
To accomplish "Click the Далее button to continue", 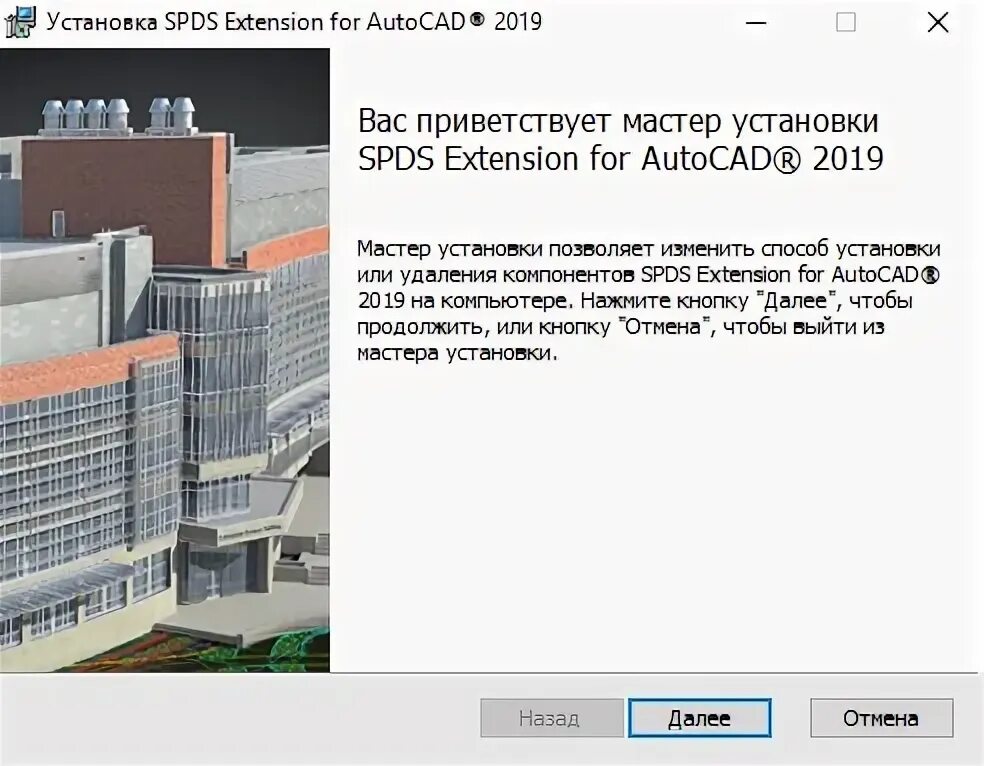I will [699, 718].
